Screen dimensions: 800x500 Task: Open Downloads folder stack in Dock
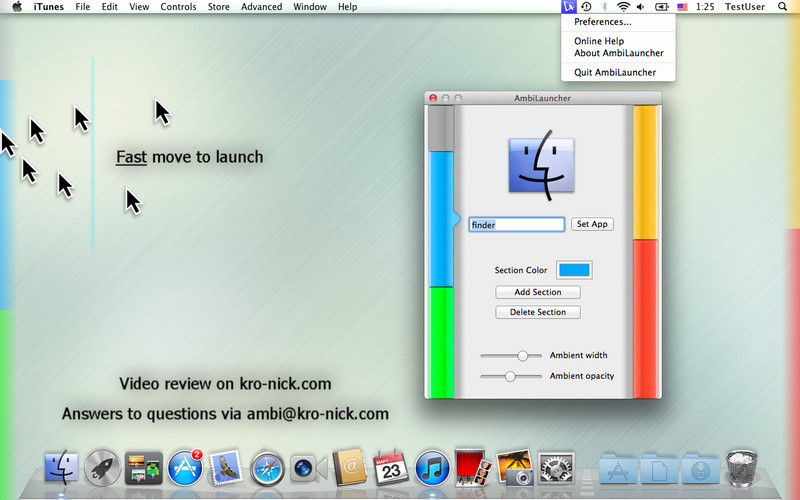701,469
